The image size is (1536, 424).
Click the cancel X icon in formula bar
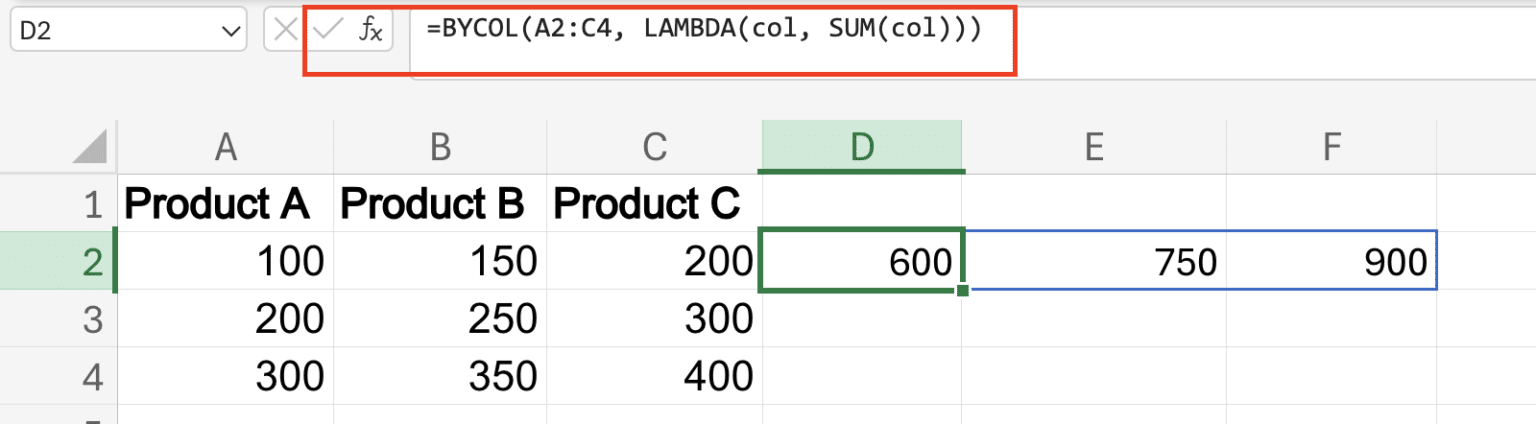(x=285, y=31)
